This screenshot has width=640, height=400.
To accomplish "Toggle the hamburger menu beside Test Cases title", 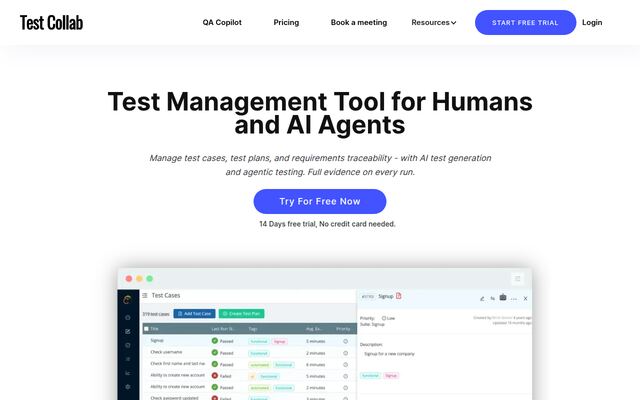I will (144, 295).
